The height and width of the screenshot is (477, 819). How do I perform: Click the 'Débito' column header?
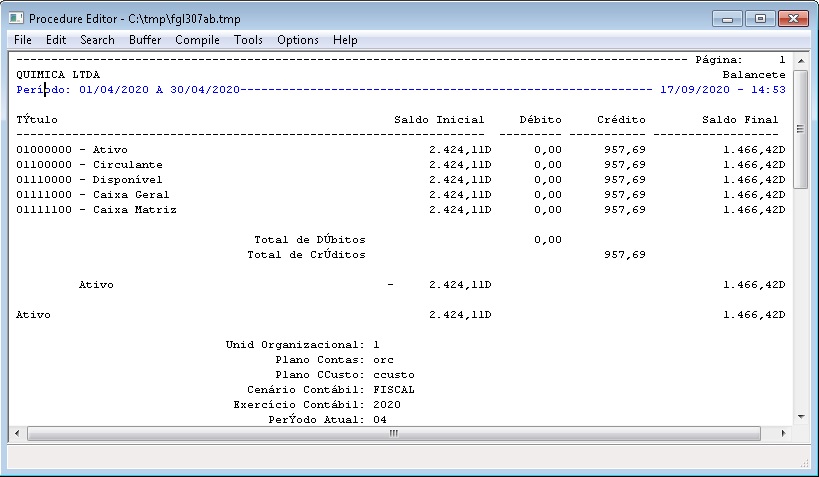pos(541,120)
